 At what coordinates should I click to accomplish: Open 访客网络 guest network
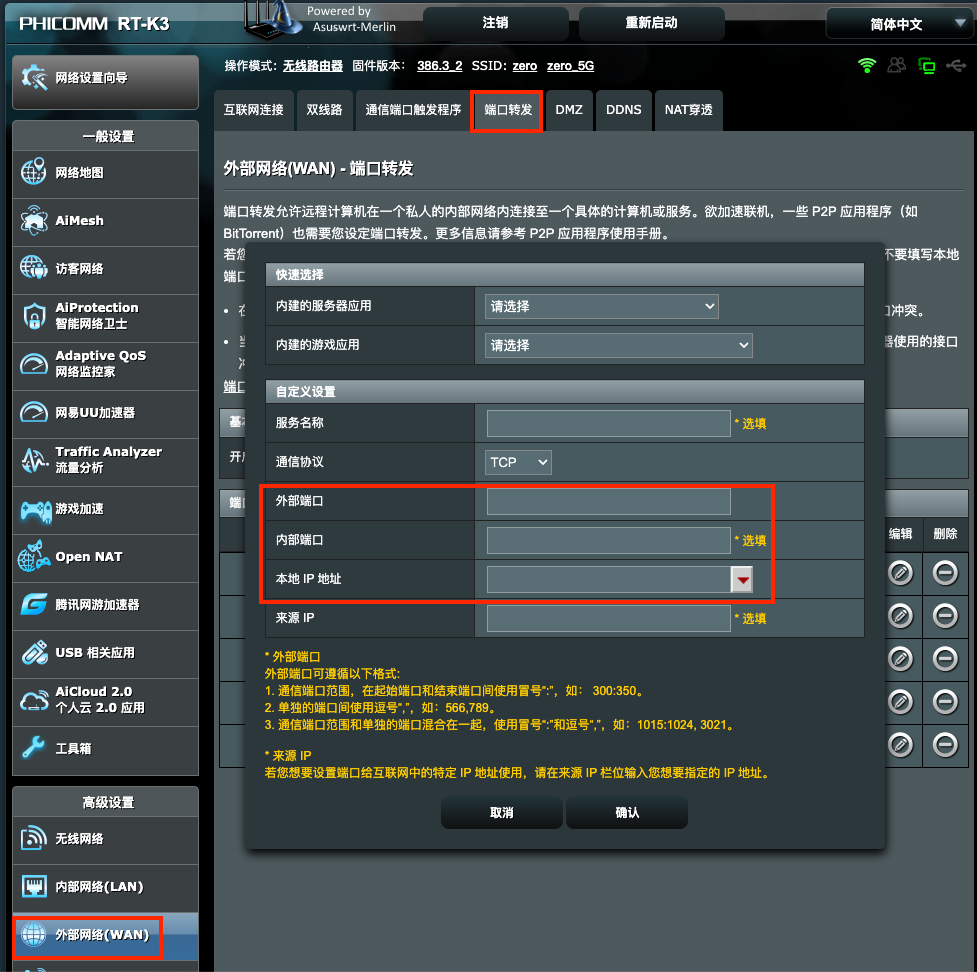[x=105, y=270]
